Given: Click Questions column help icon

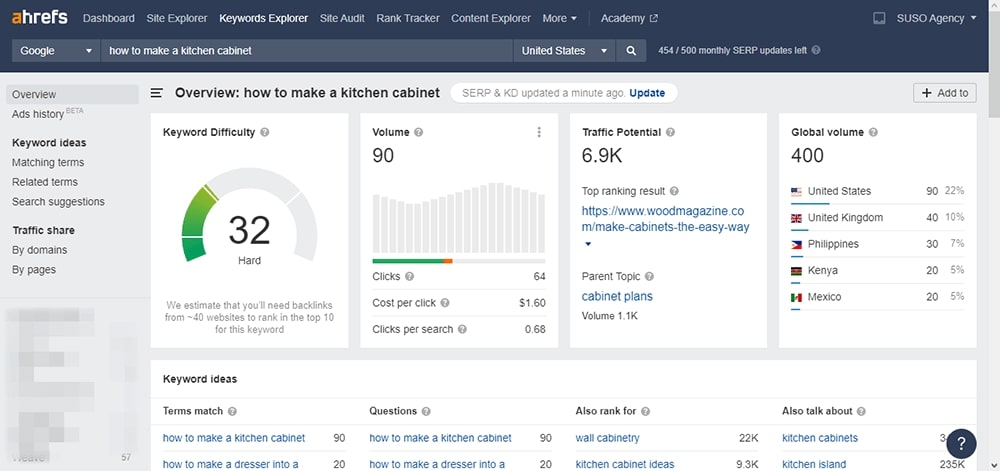Looking at the screenshot, I should coord(426,412).
